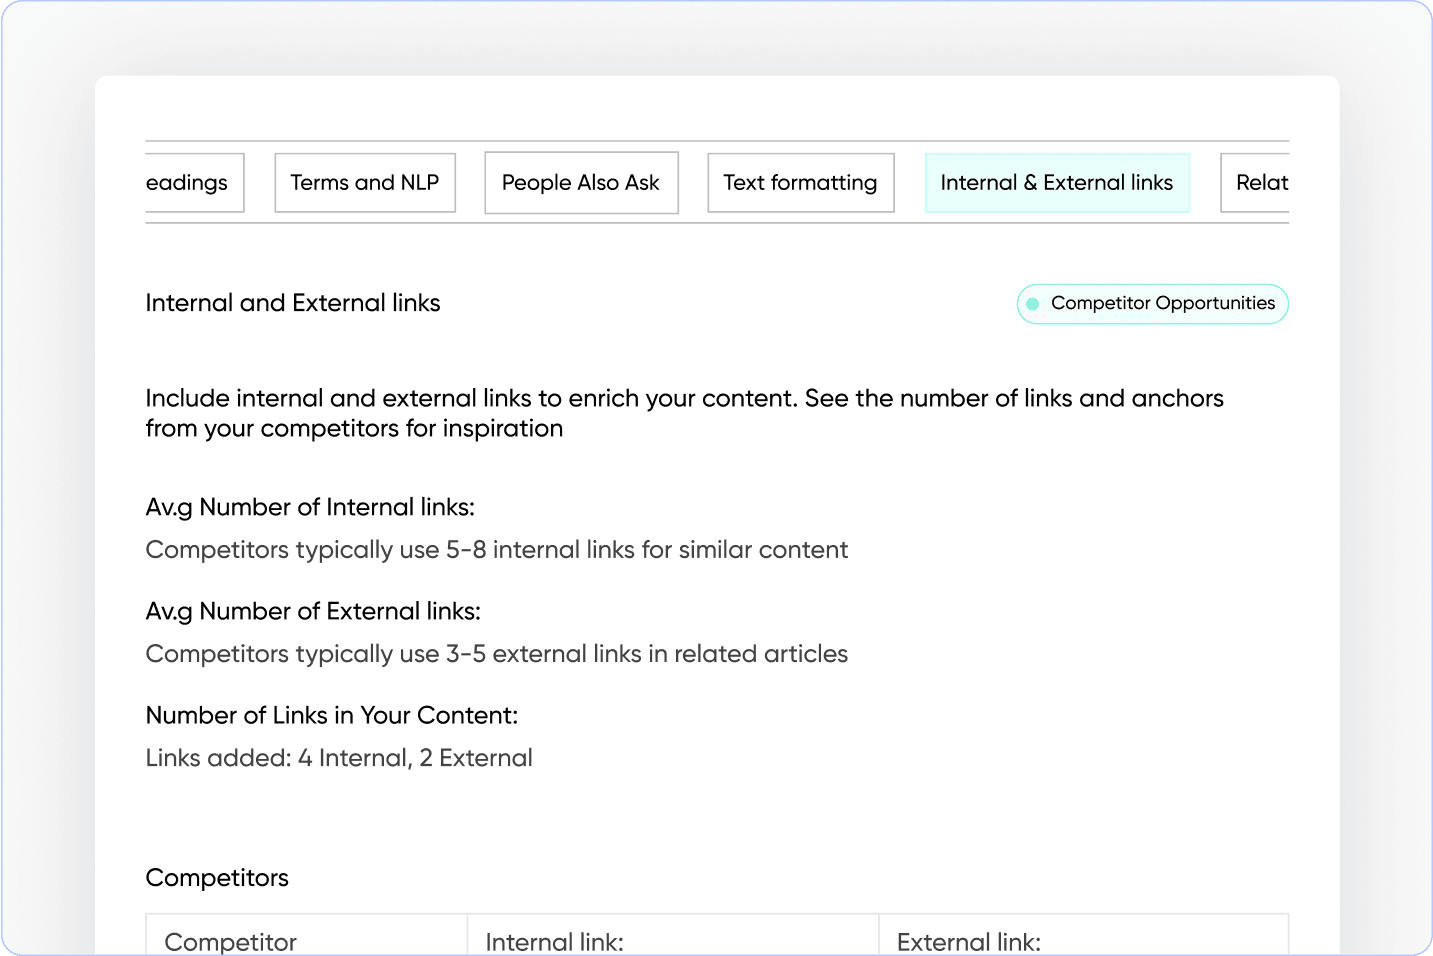This screenshot has height=956, width=1433.
Task: Click the internal links competitor tip text
Action: (497, 549)
